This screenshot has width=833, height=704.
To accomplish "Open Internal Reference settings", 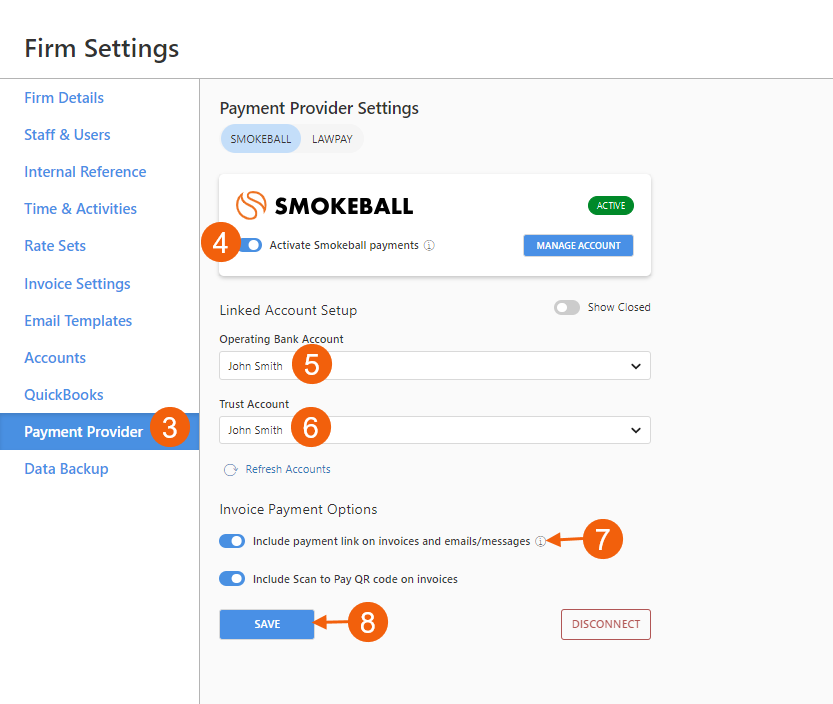I will [85, 172].
